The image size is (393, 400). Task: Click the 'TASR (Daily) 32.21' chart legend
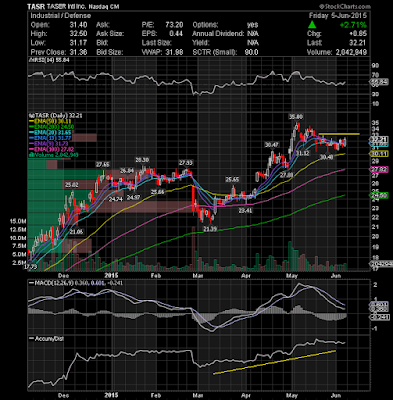pos(56,116)
